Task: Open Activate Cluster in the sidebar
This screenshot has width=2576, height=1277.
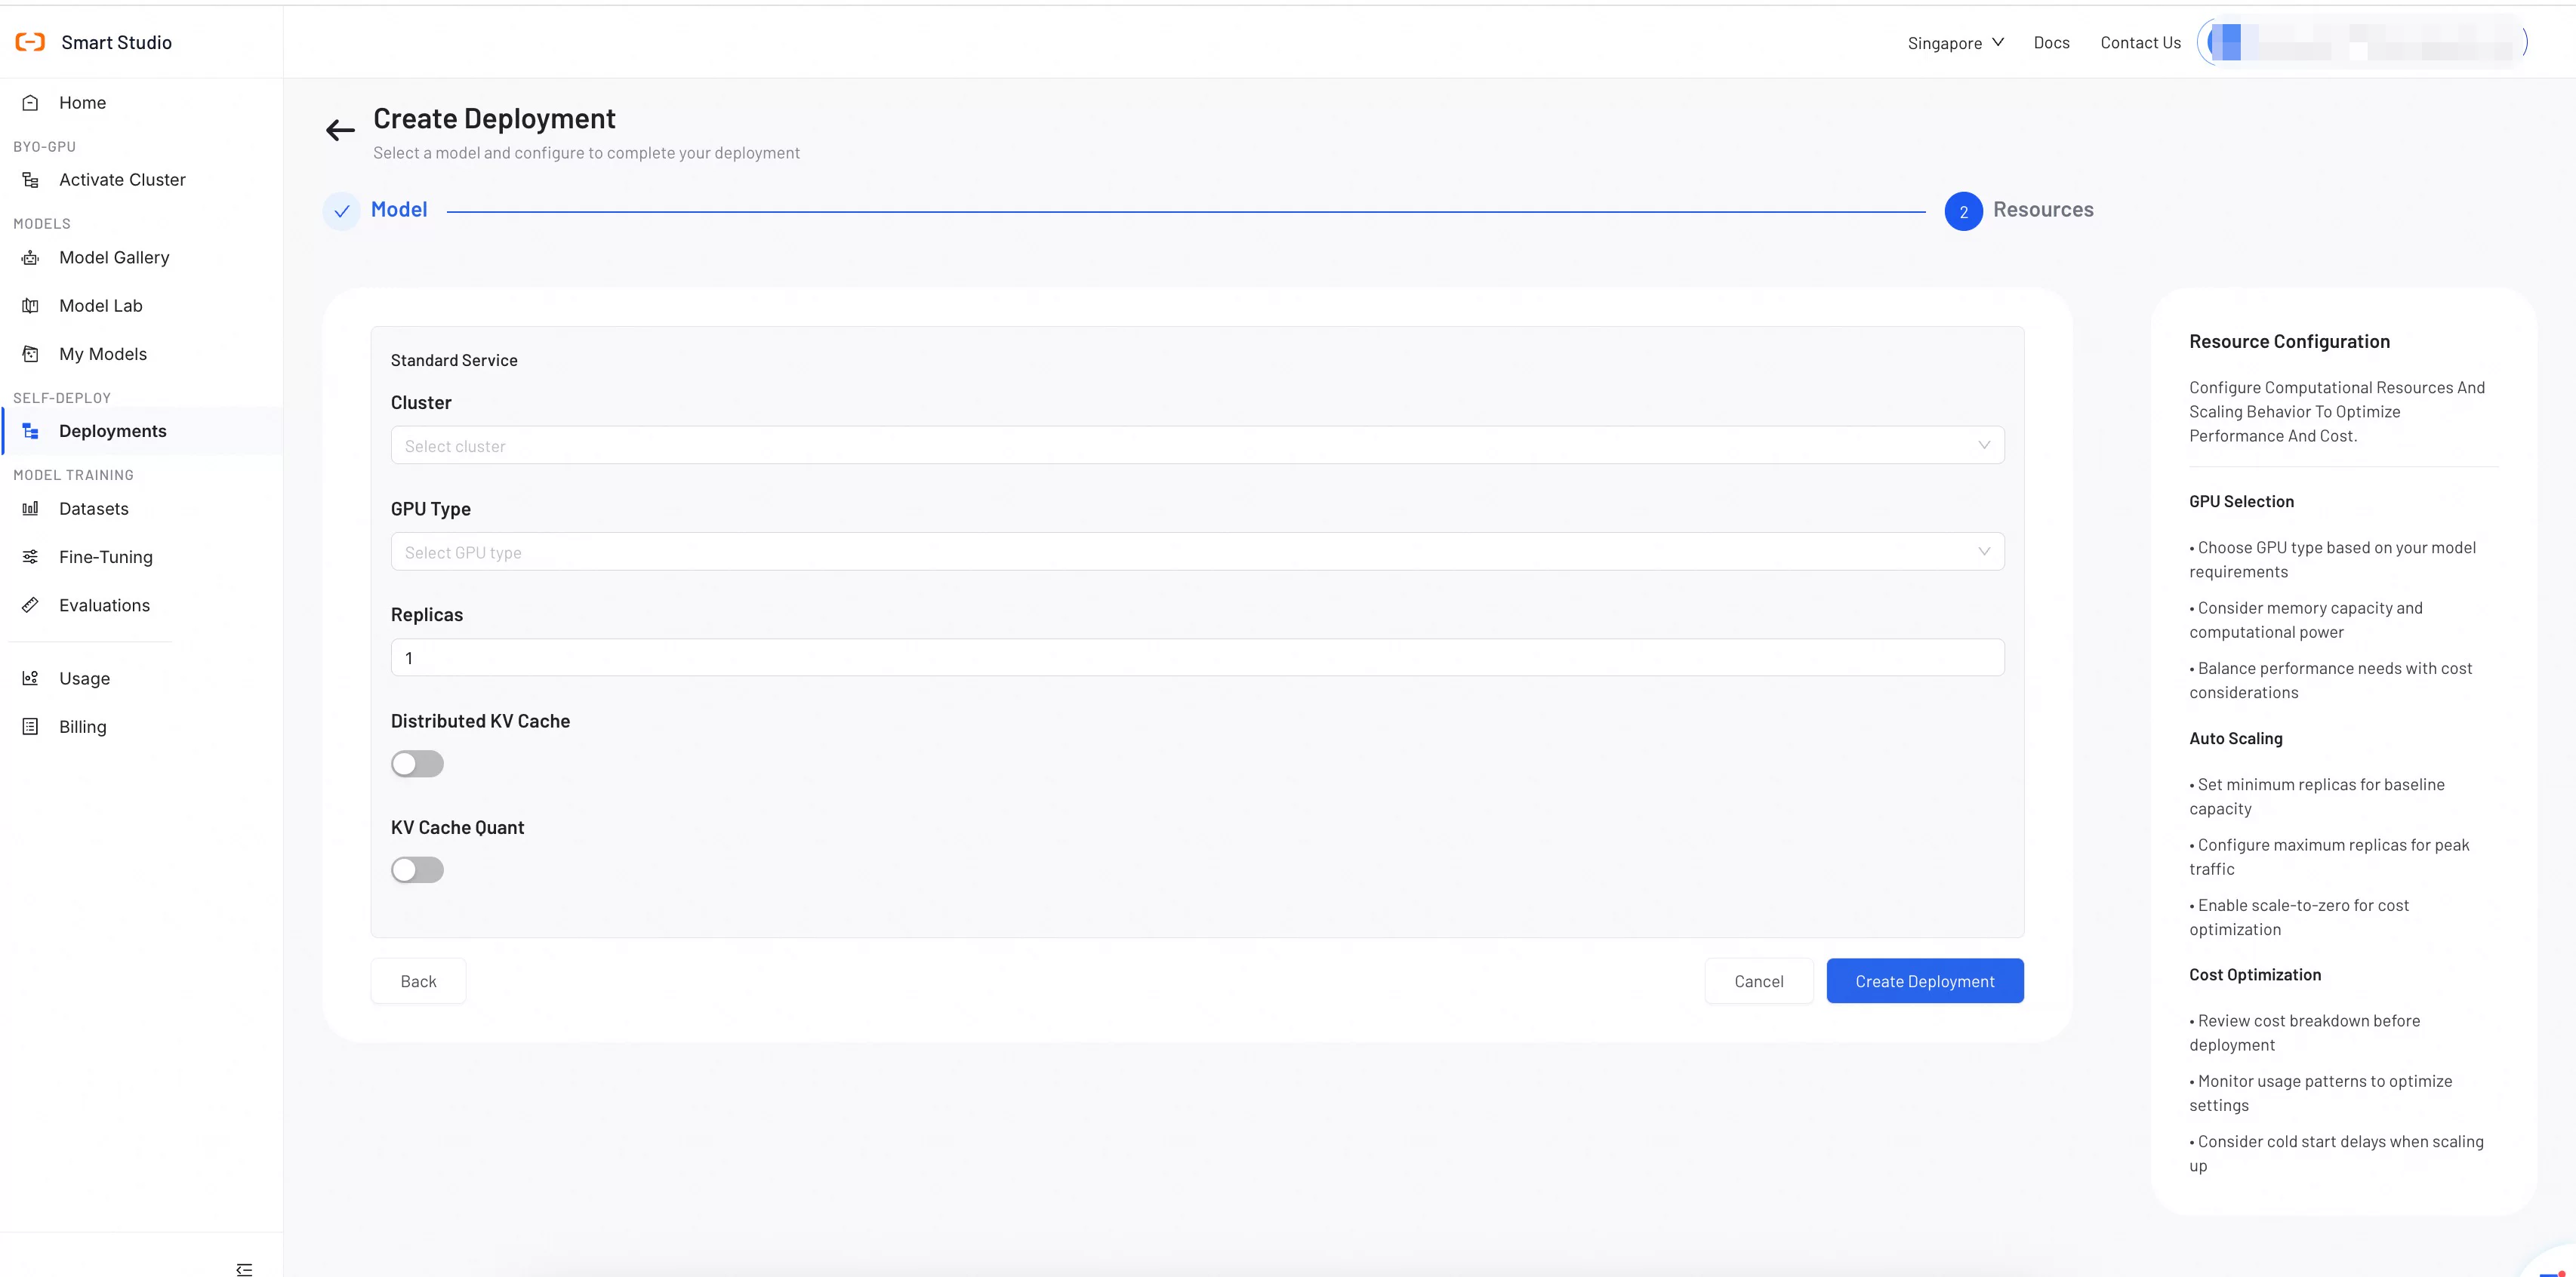Action: click(142, 180)
